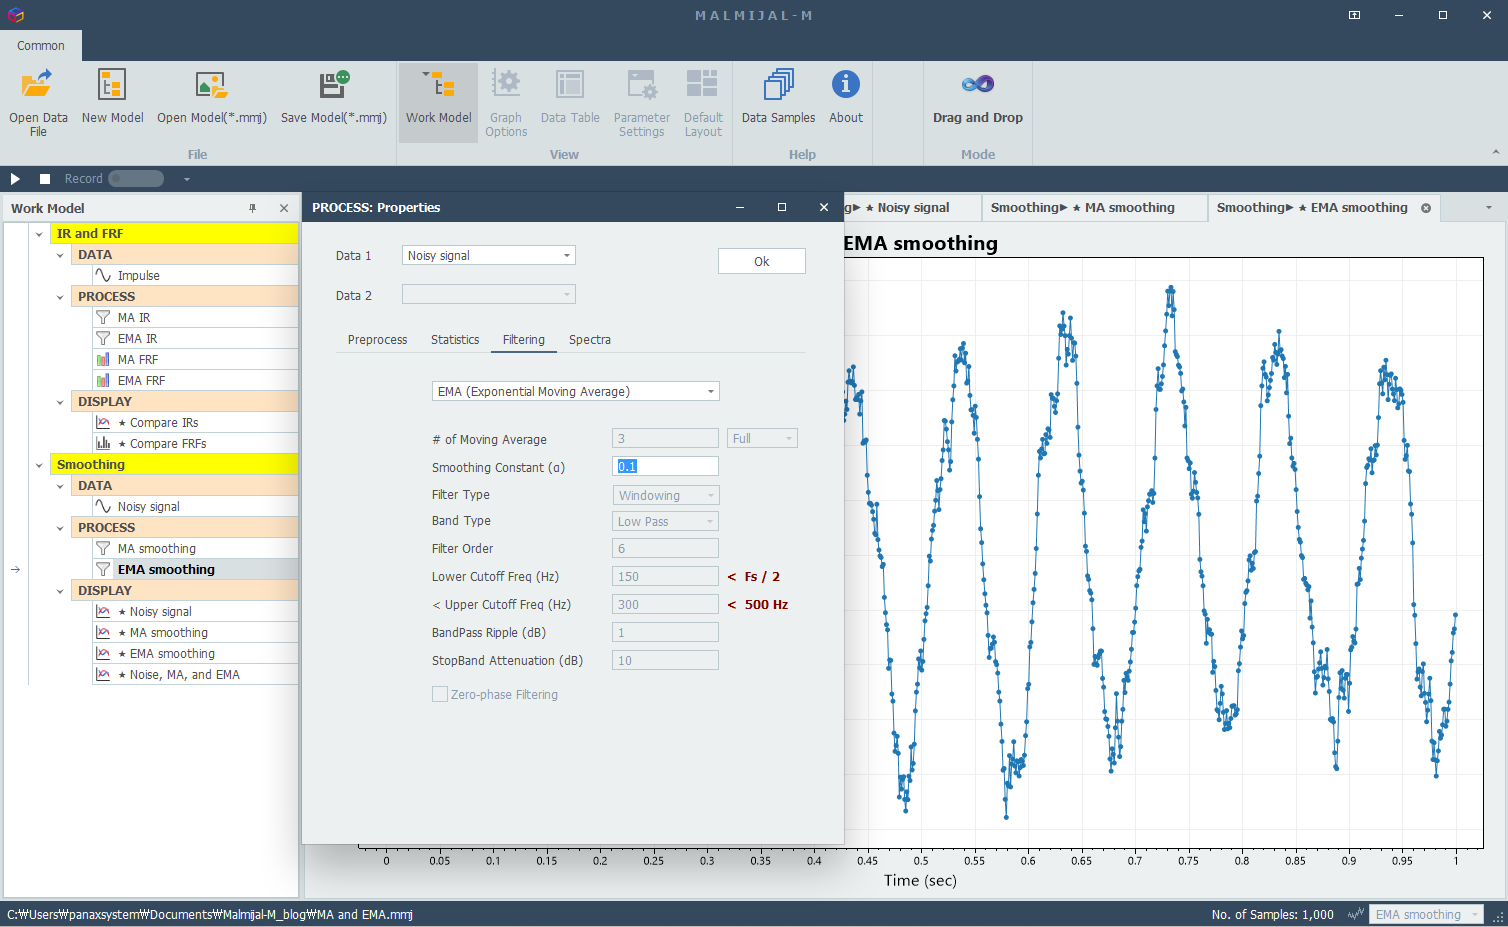Open the Compare IRs display item
This screenshot has width=1508, height=927.
point(195,422)
